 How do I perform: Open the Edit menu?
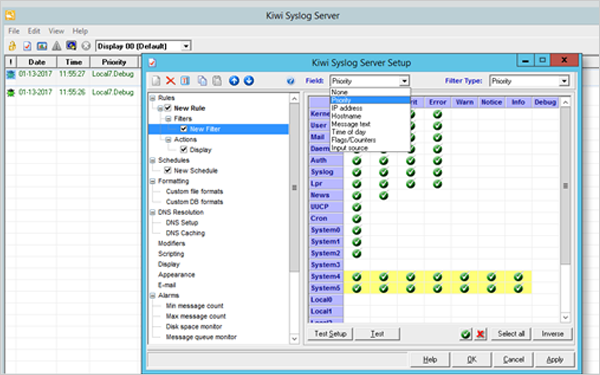tap(34, 31)
